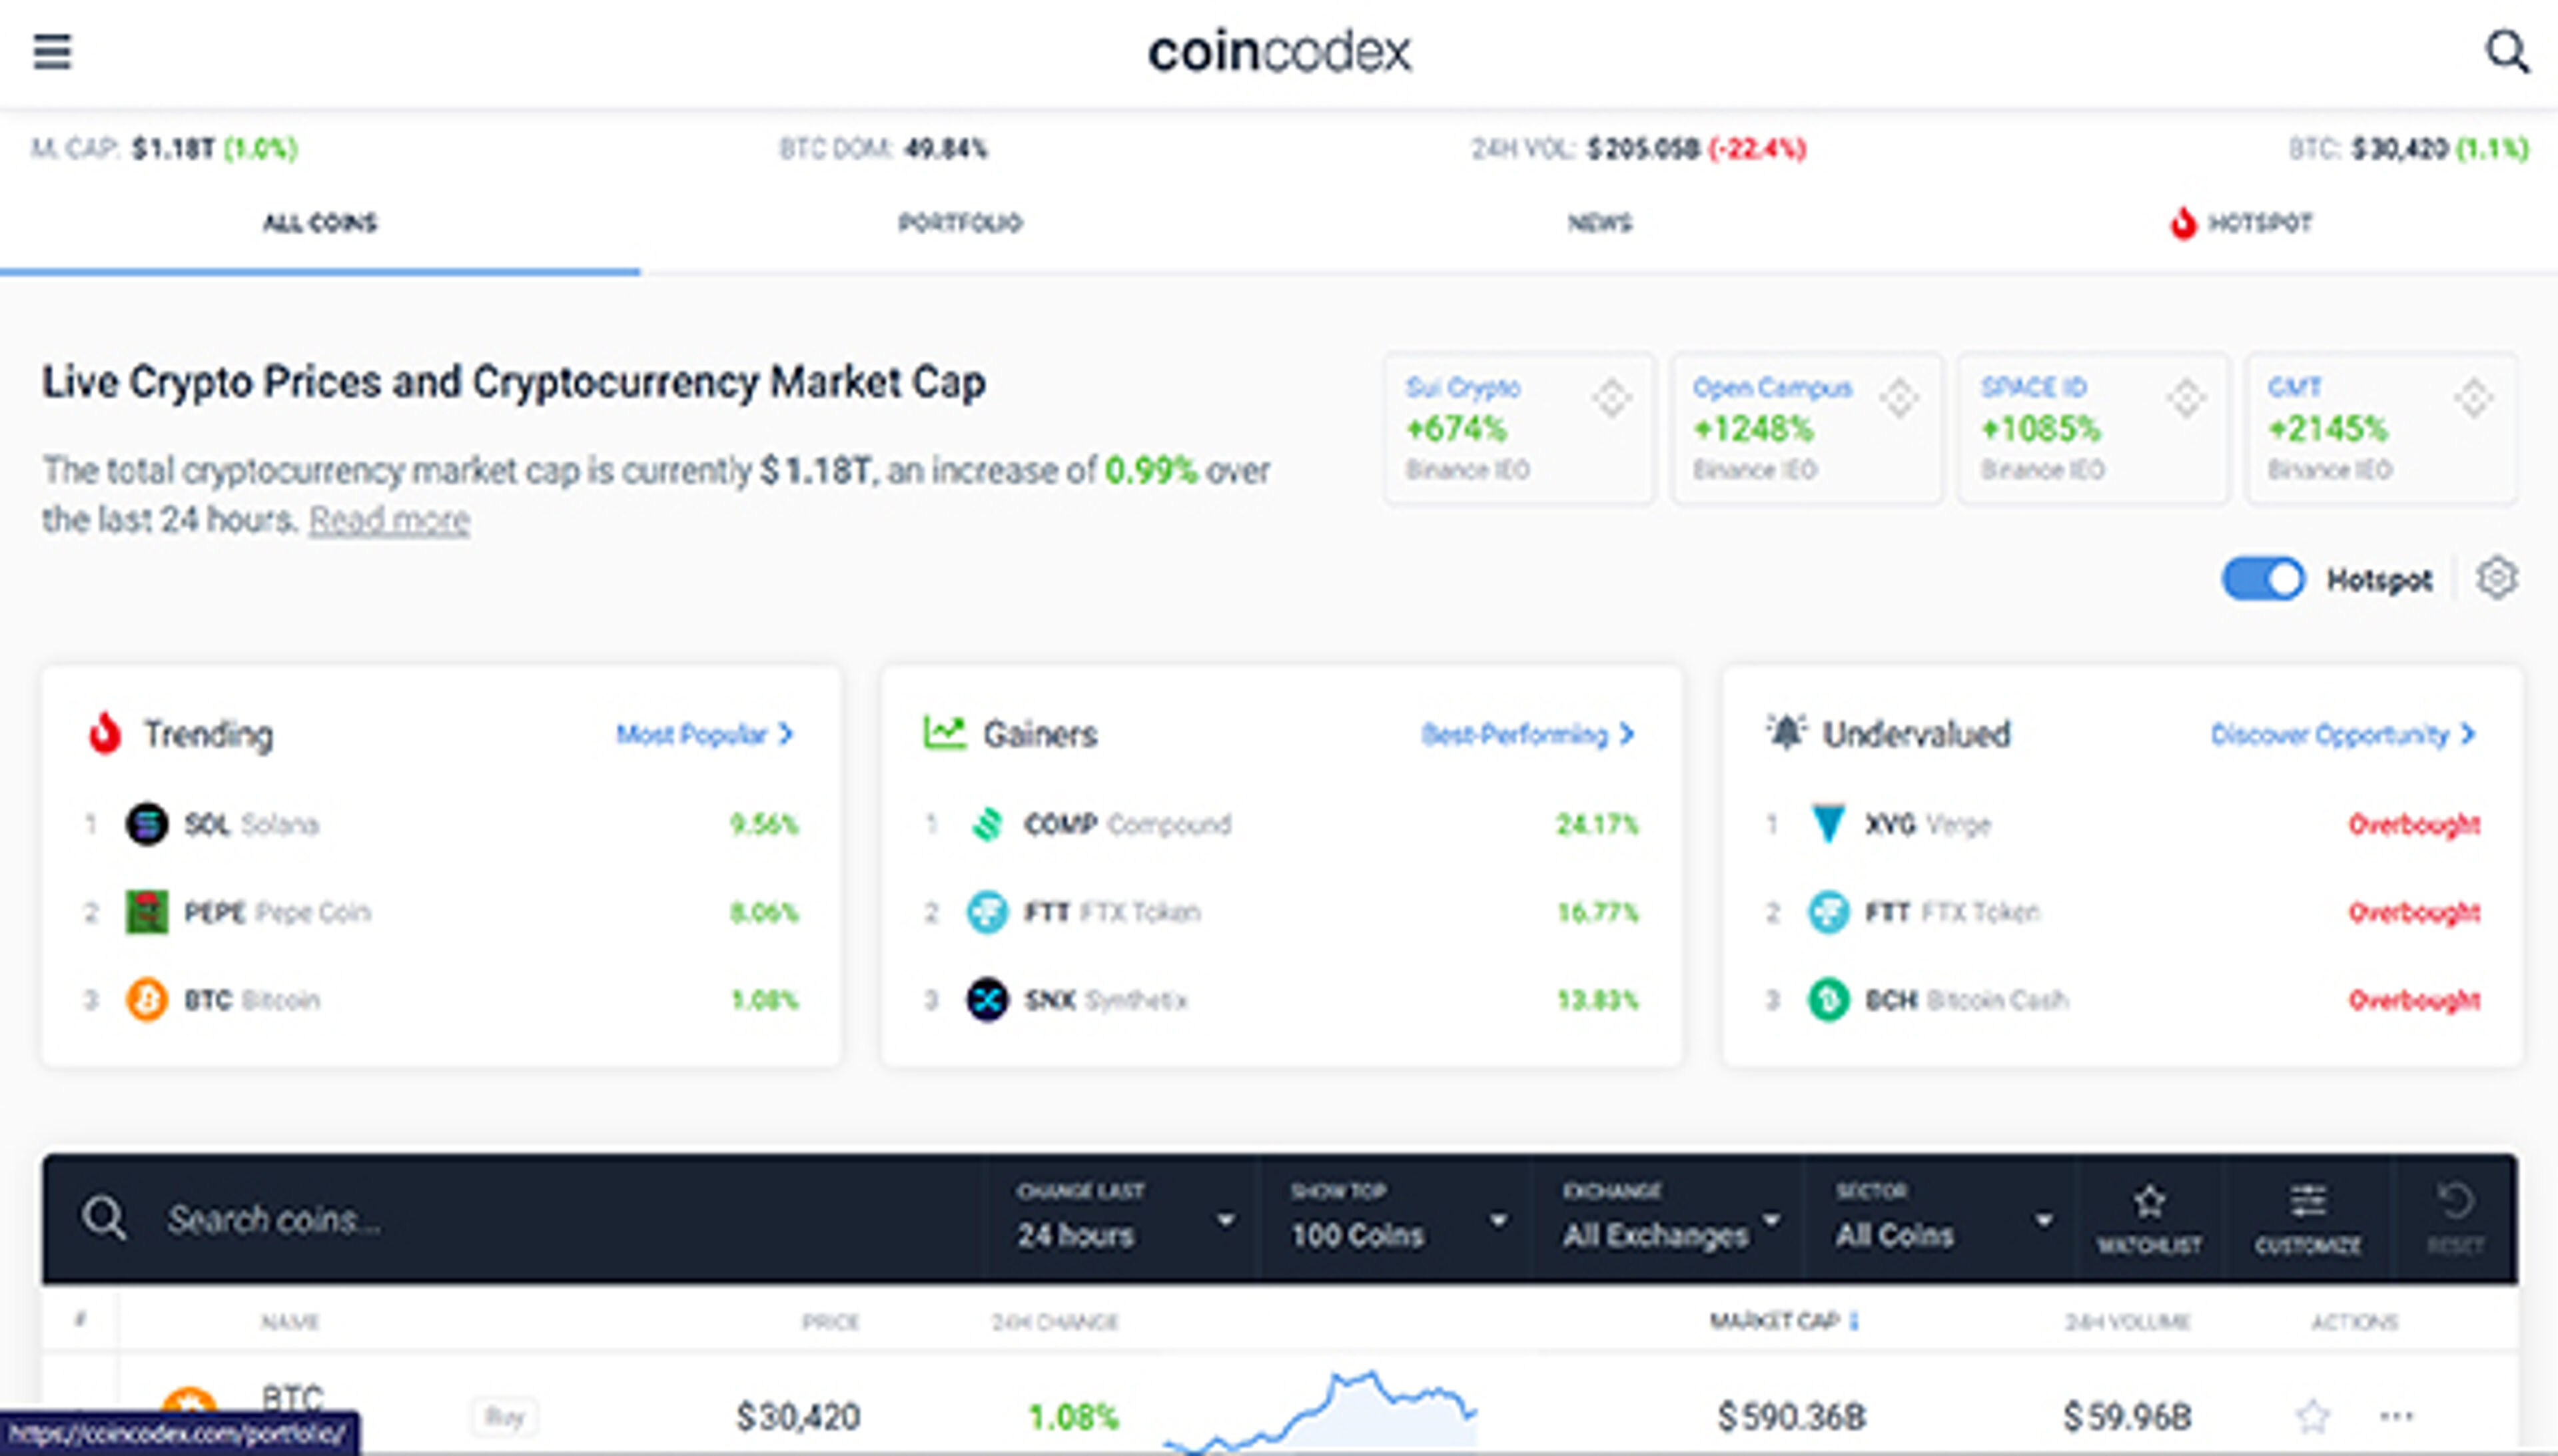Click the Gainers chart icon

click(945, 733)
